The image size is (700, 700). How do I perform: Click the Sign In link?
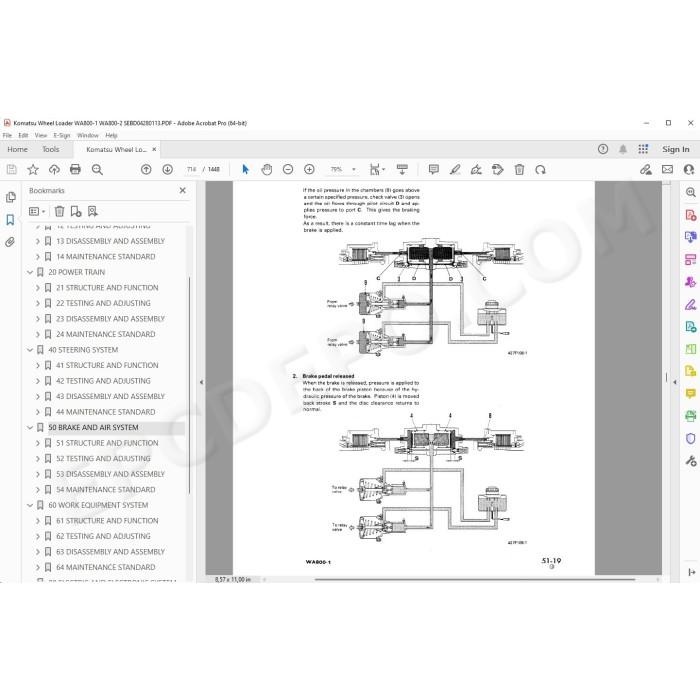(675, 149)
